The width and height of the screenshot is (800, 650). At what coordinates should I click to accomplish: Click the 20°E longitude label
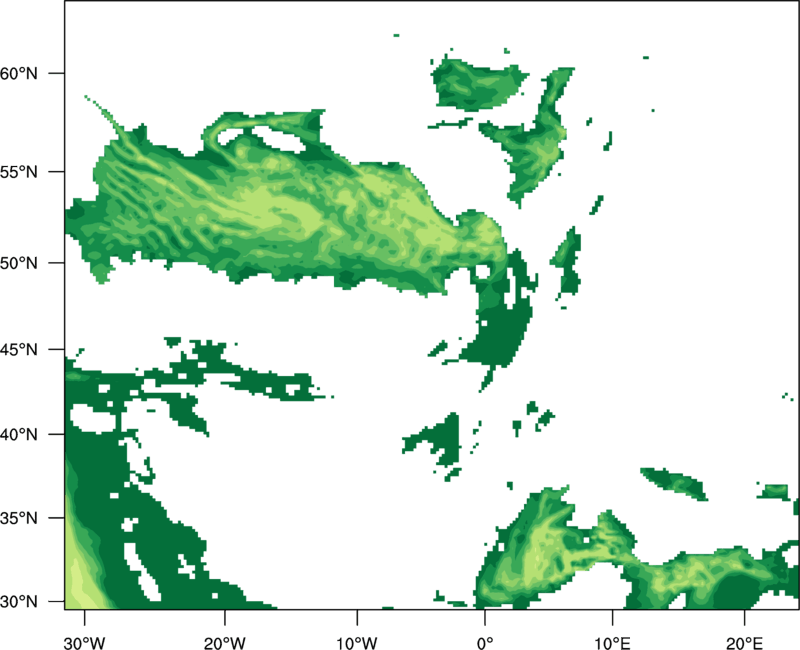pos(744,643)
